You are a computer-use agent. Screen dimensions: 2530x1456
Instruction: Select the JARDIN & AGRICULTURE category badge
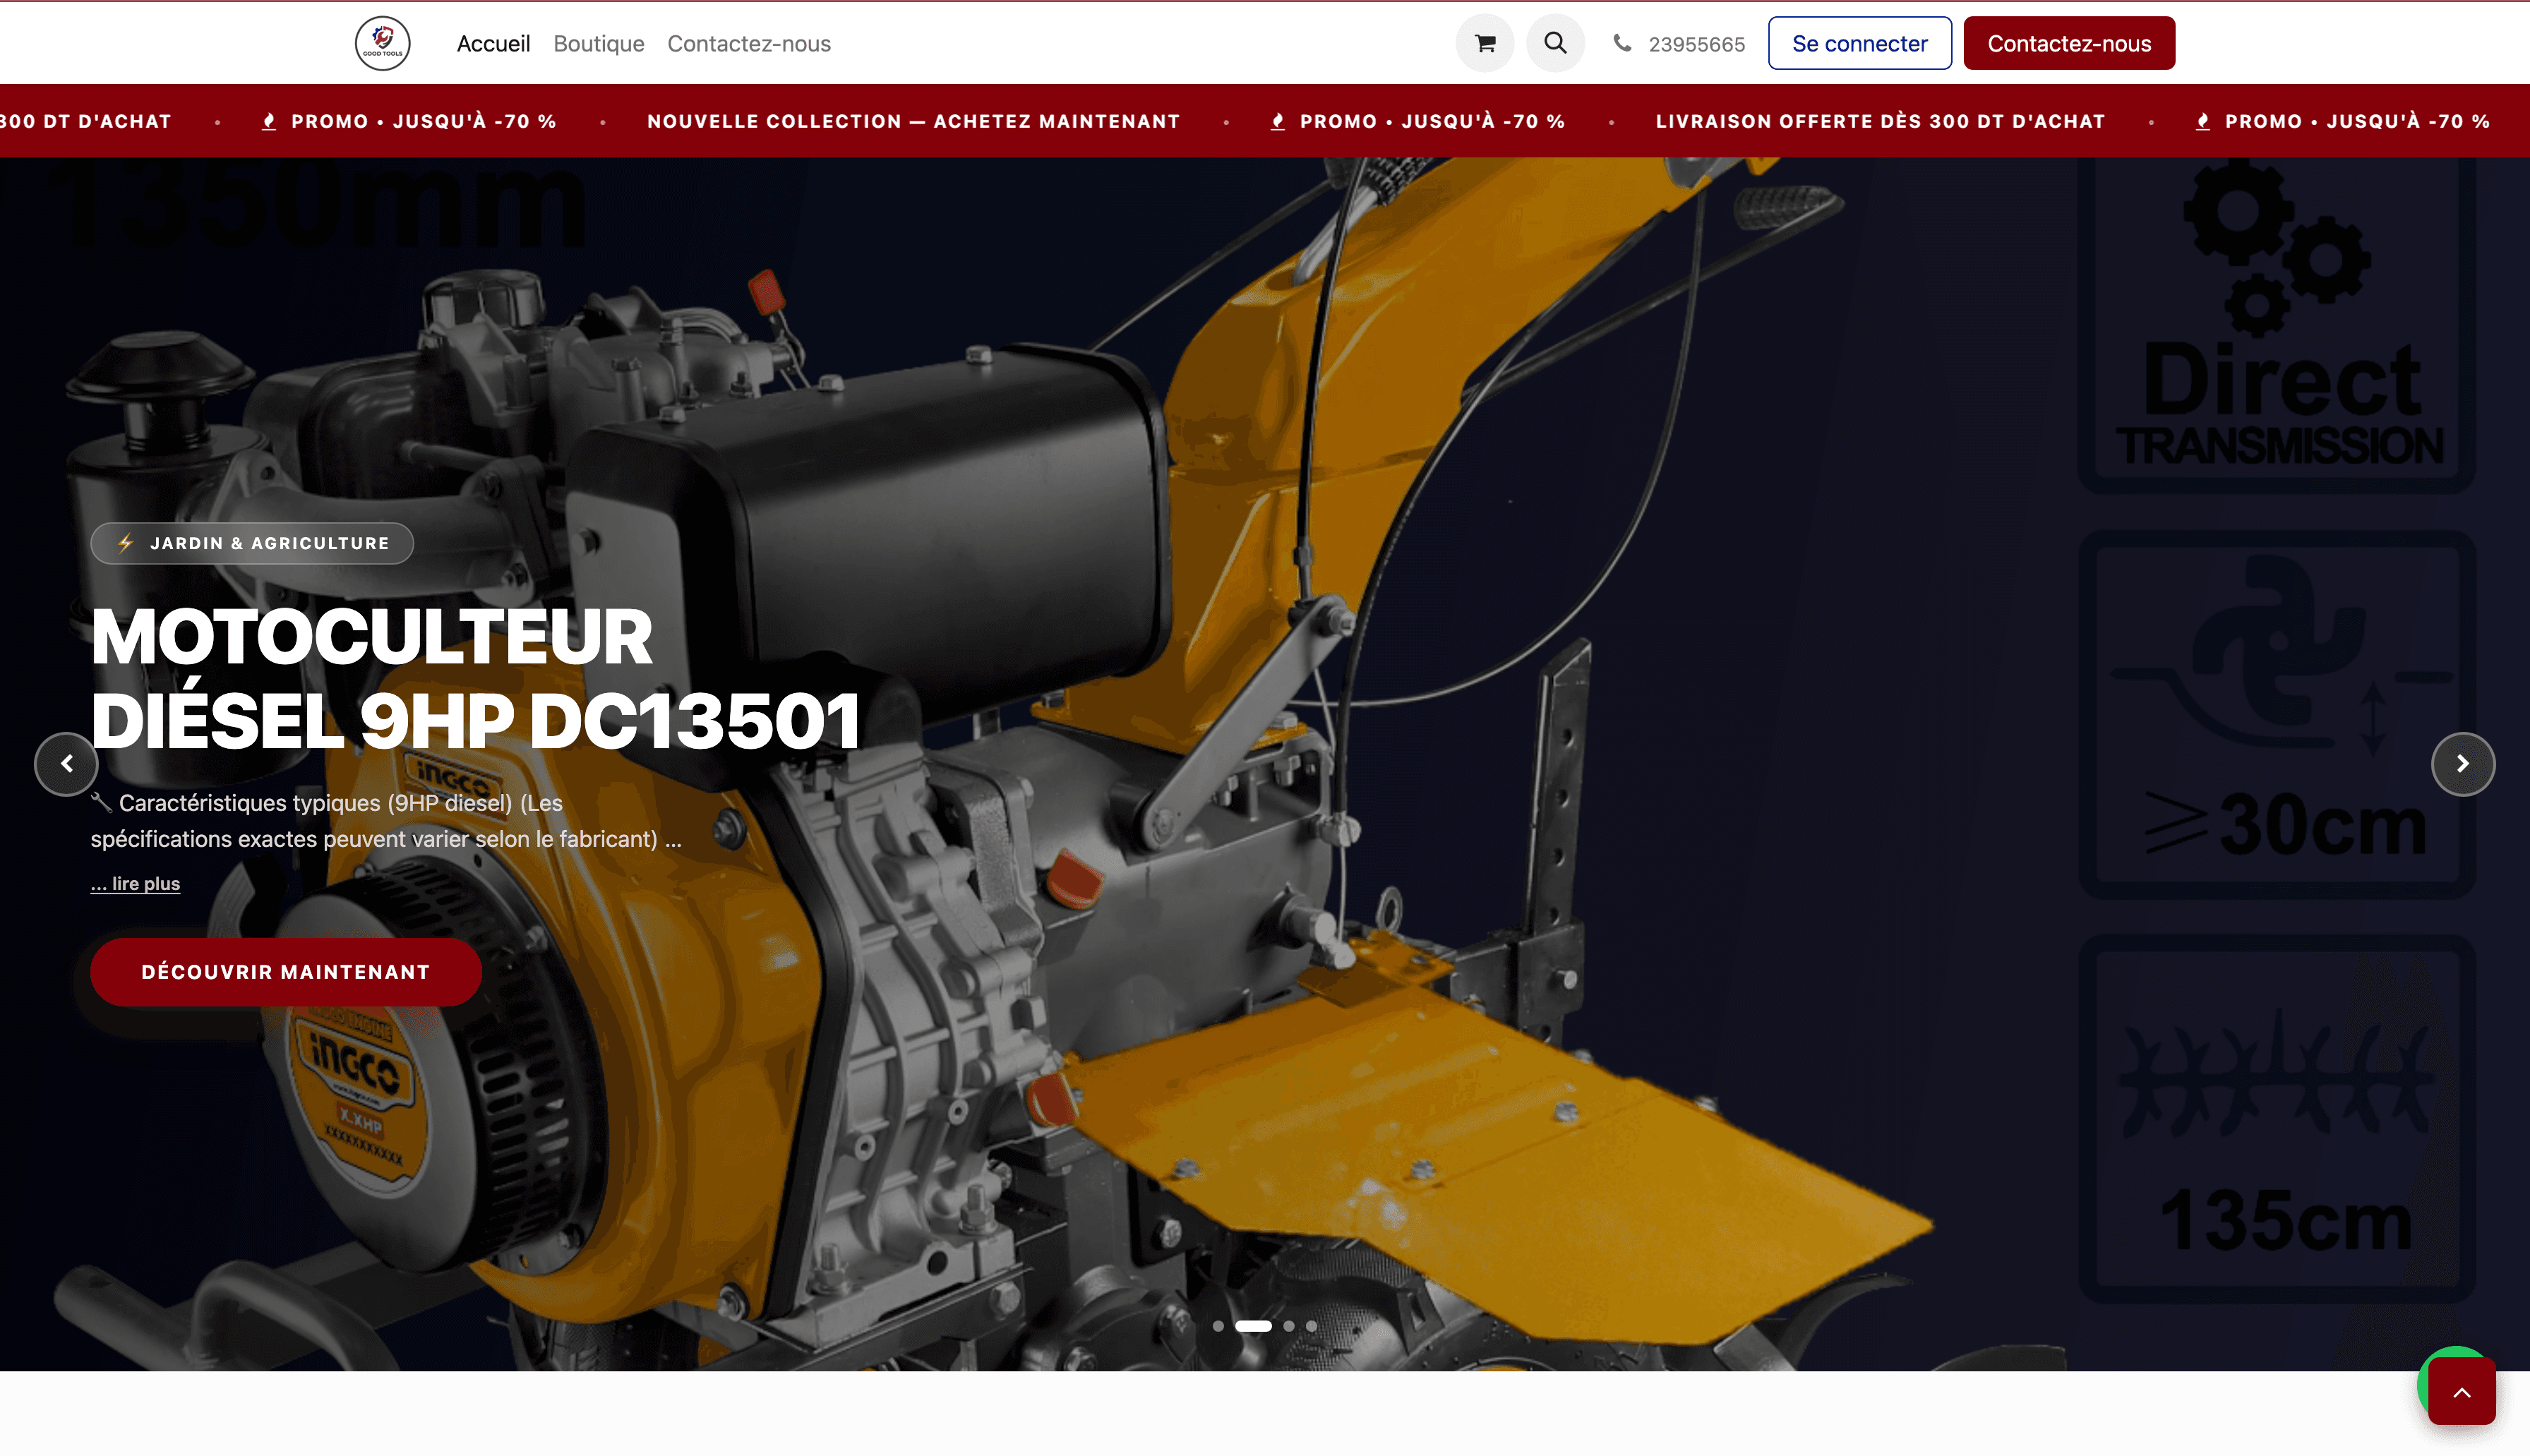click(x=252, y=543)
